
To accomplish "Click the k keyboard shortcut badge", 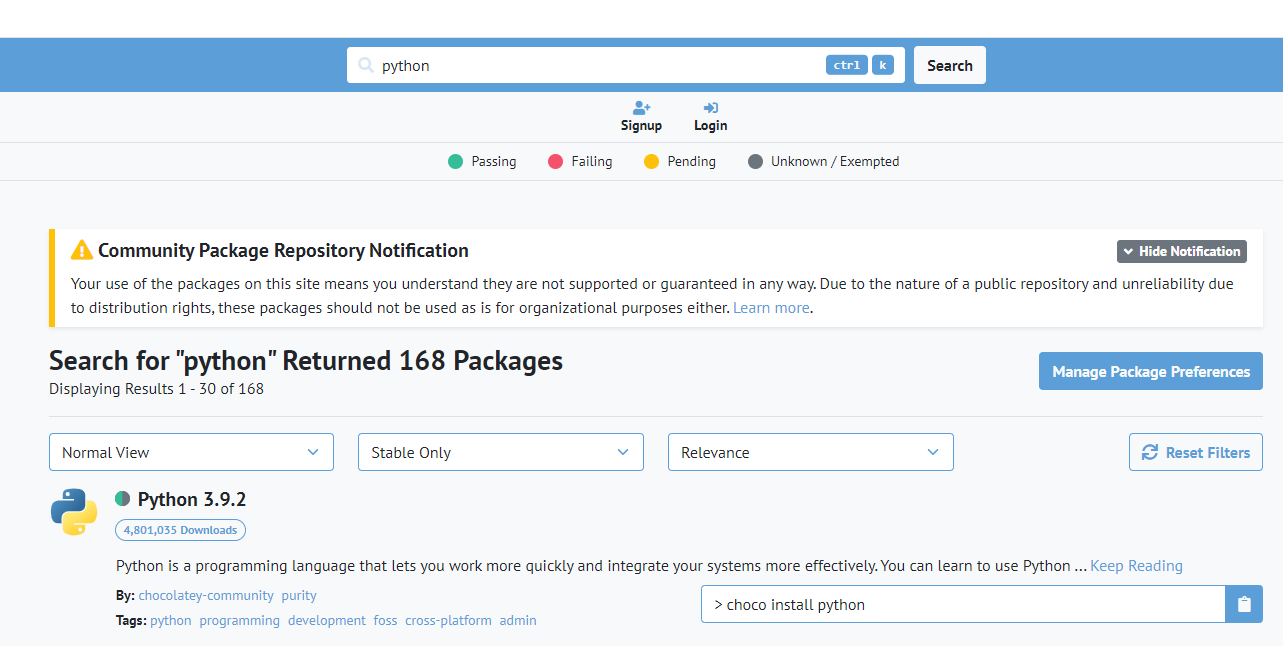I will [x=883, y=65].
